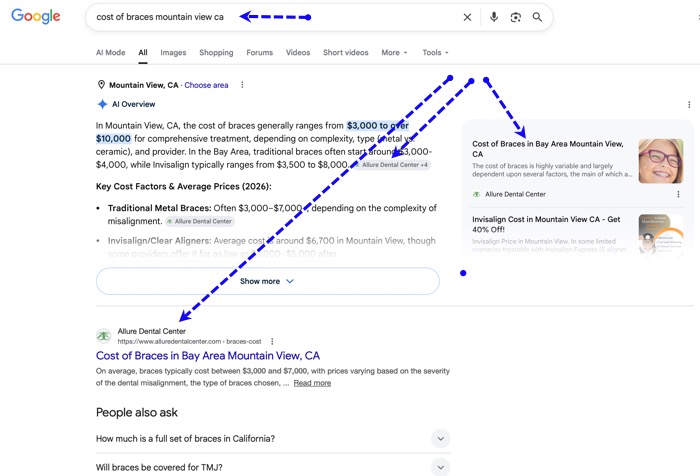The height and width of the screenshot is (476, 700).
Task: Click the 'Mountain View, CA' location text
Action: click(x=143, y=85)
